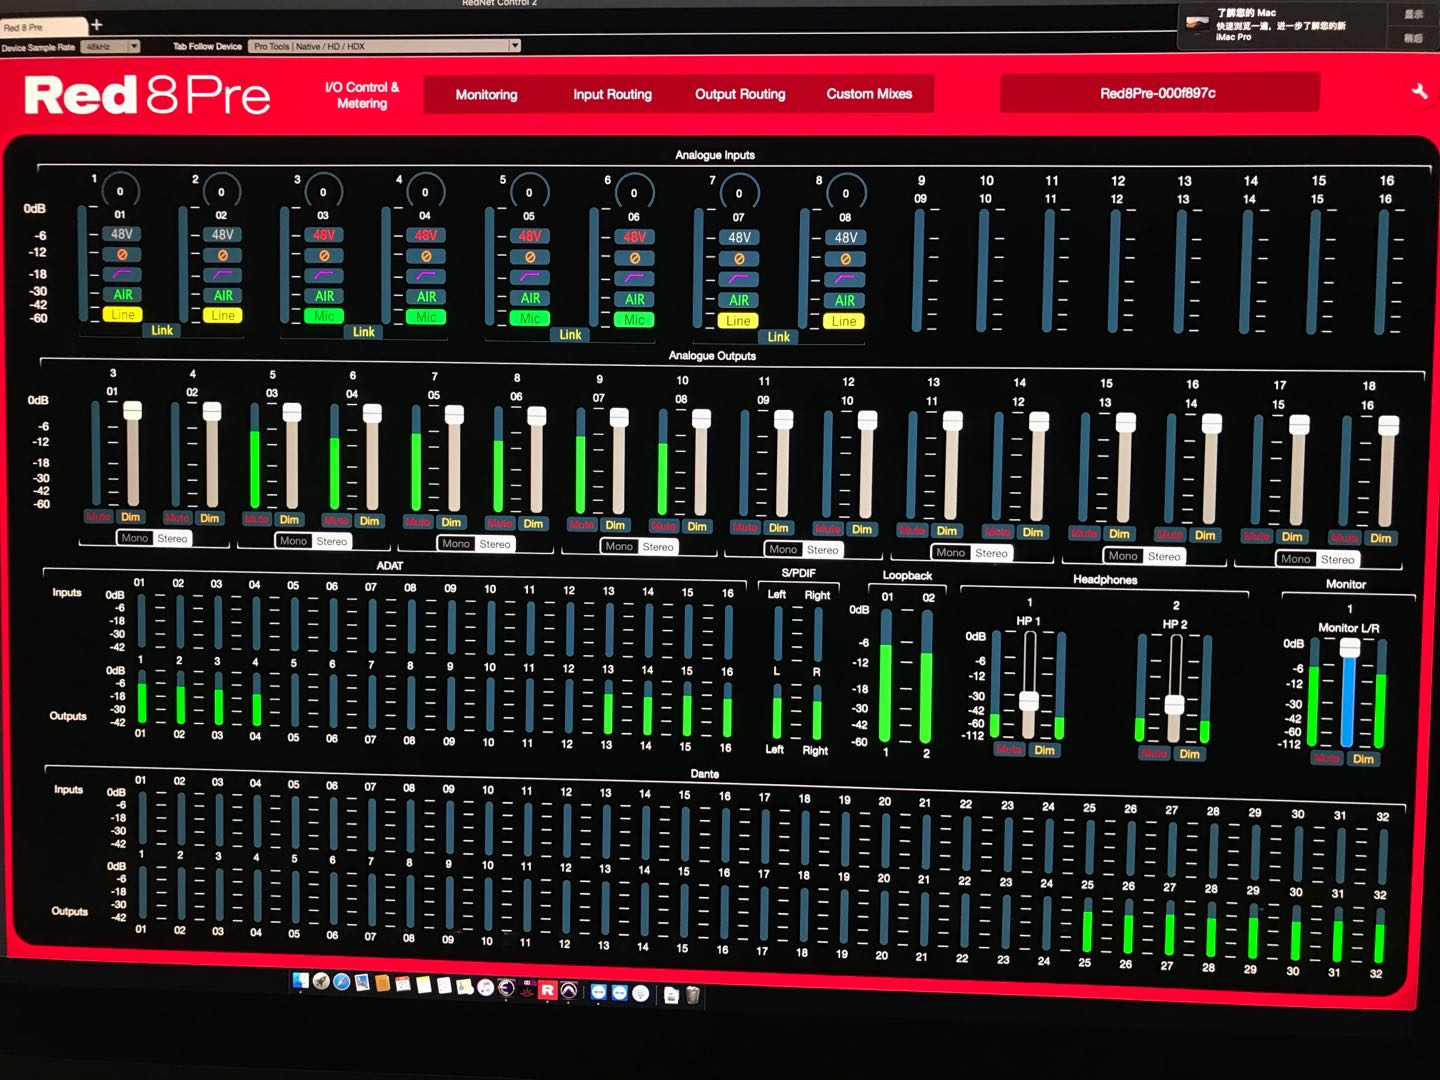Go to the Input Routing tab
Image resolution: width=1440 pixels, height=1080 pixels.
[612, 95]
